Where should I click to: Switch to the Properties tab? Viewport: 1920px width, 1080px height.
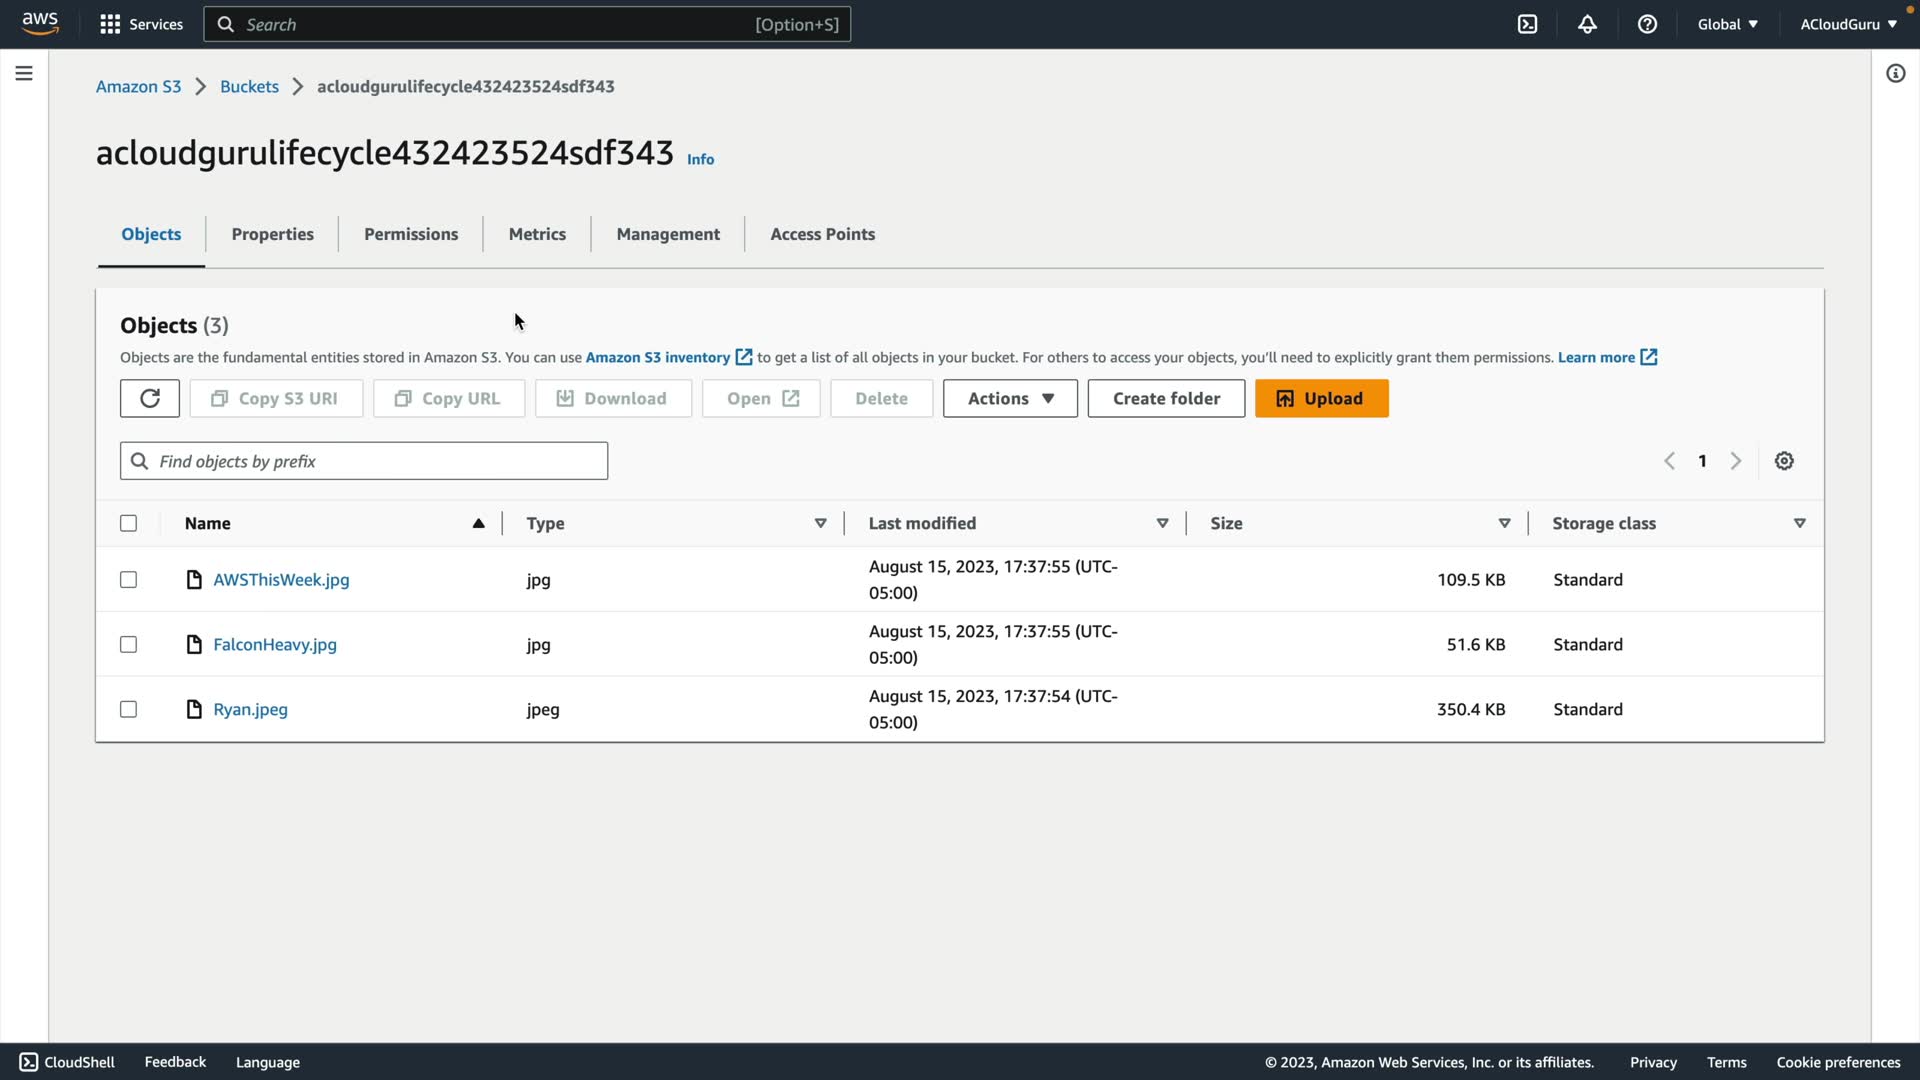click(272, 234)
